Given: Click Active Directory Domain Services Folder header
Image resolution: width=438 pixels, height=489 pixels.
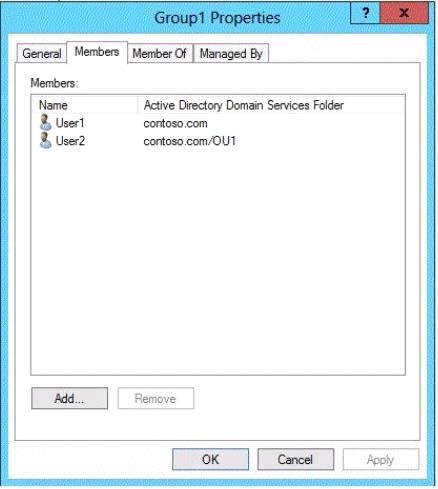Looking at the screenshot, I should coord(244,105).
